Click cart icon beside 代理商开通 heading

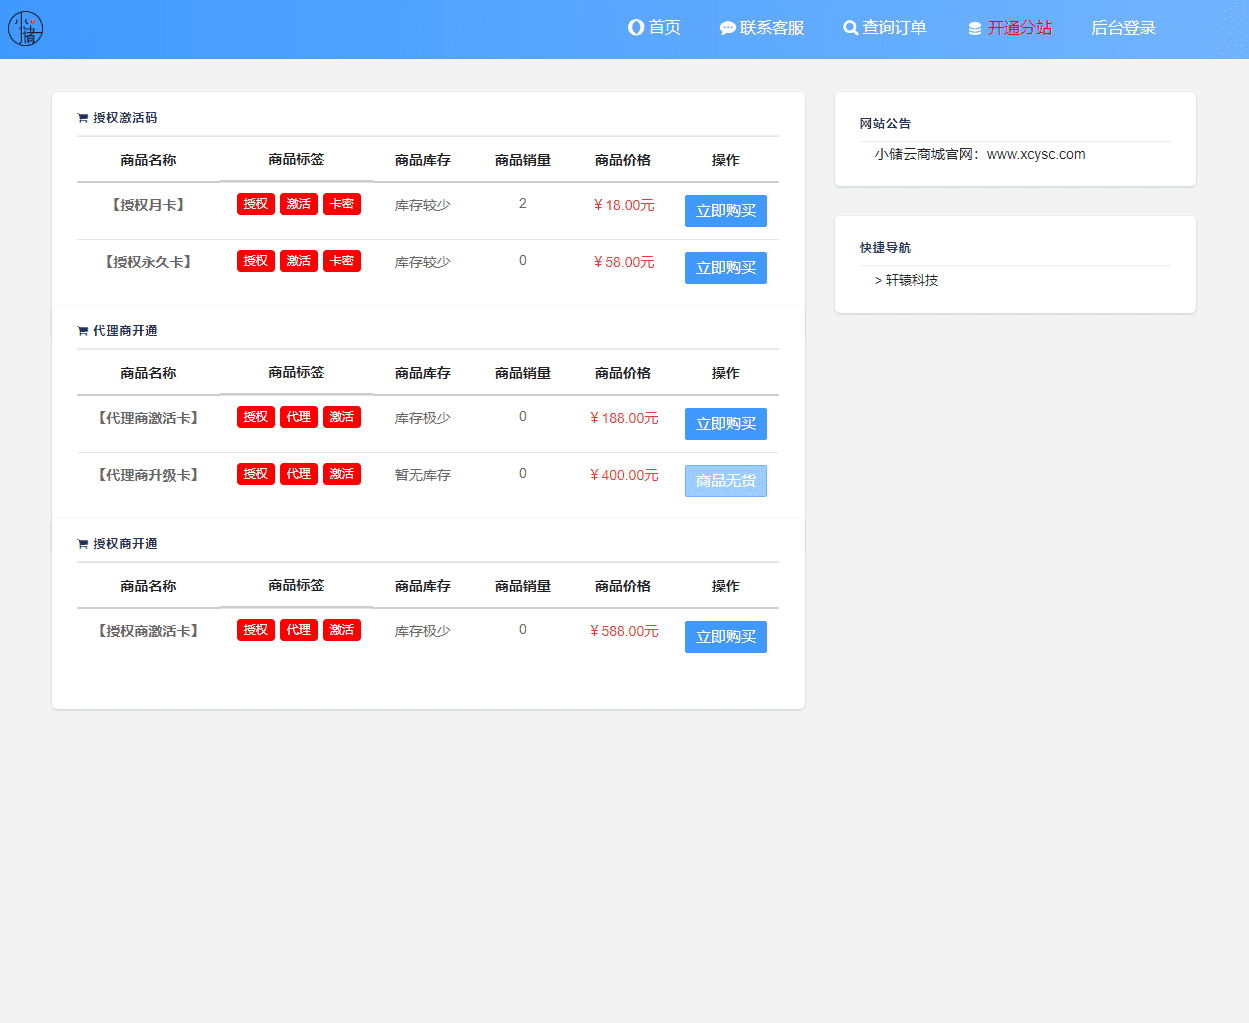(x=83, y=331)
